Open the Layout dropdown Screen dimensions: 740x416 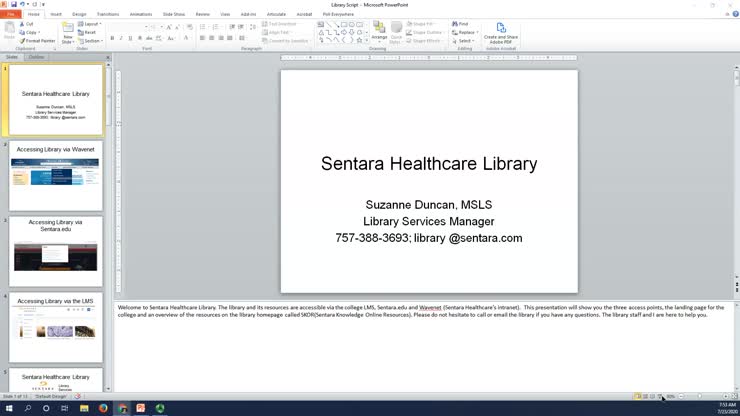(90, 24)
